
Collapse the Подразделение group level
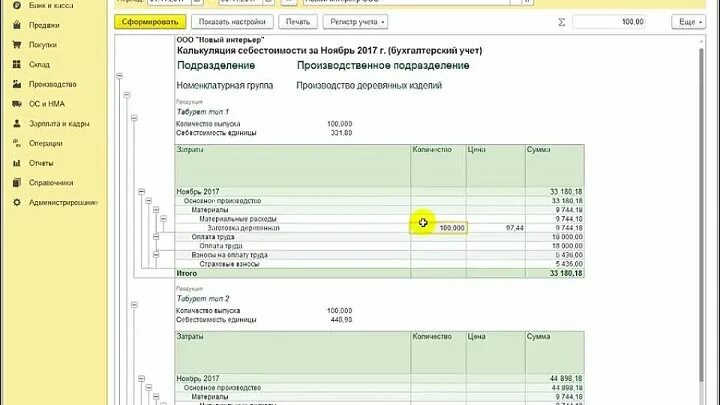point(119,76)
